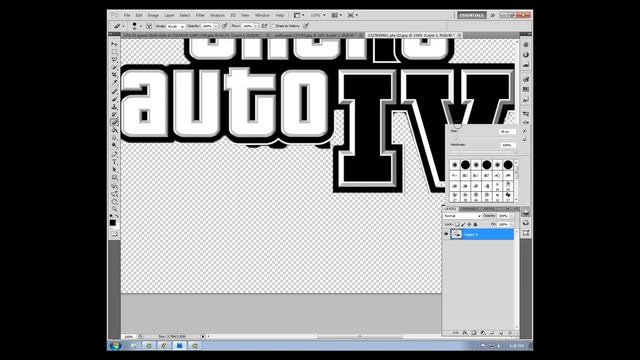640x360 pixels.
Task: Select the Pen tool
Action: (114, 155)
